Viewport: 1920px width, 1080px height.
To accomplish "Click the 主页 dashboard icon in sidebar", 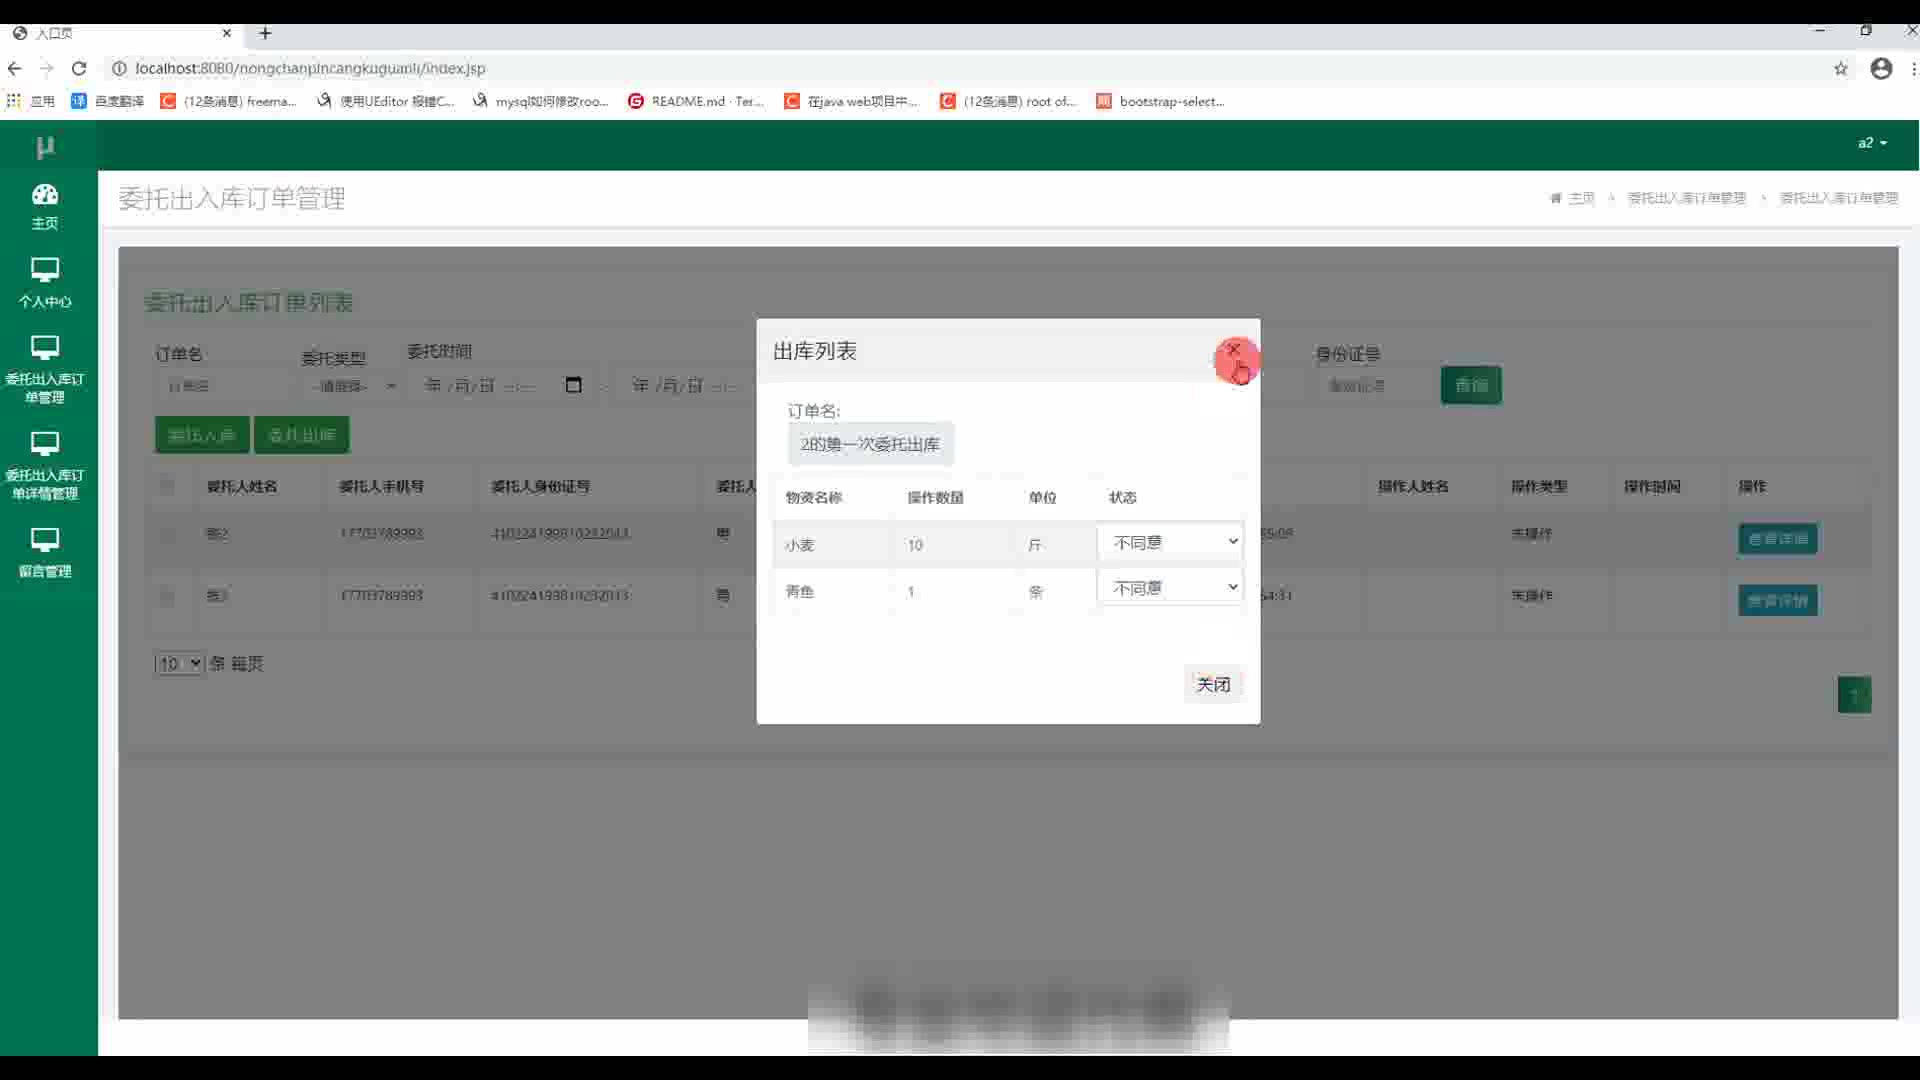I will (x=45, y=194).
